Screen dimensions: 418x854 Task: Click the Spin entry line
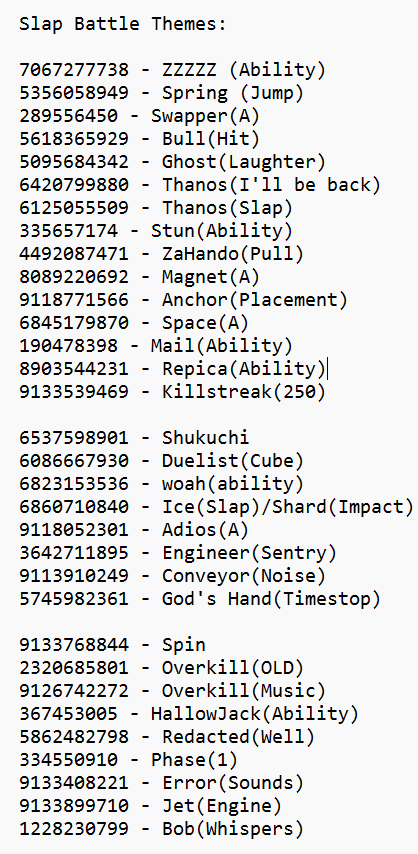pyautogui.click(x=112, y=645)
